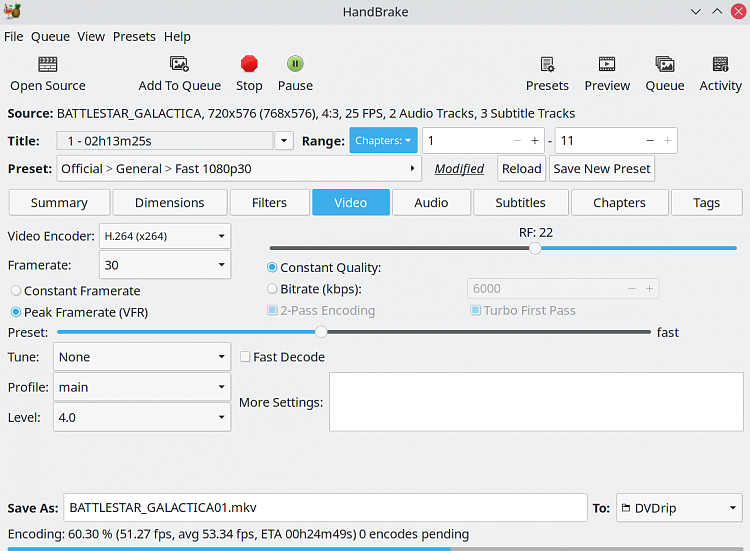The image size is (750, 551).
Task: Switch to the Dimensions tab
Action: click(170, 203)
